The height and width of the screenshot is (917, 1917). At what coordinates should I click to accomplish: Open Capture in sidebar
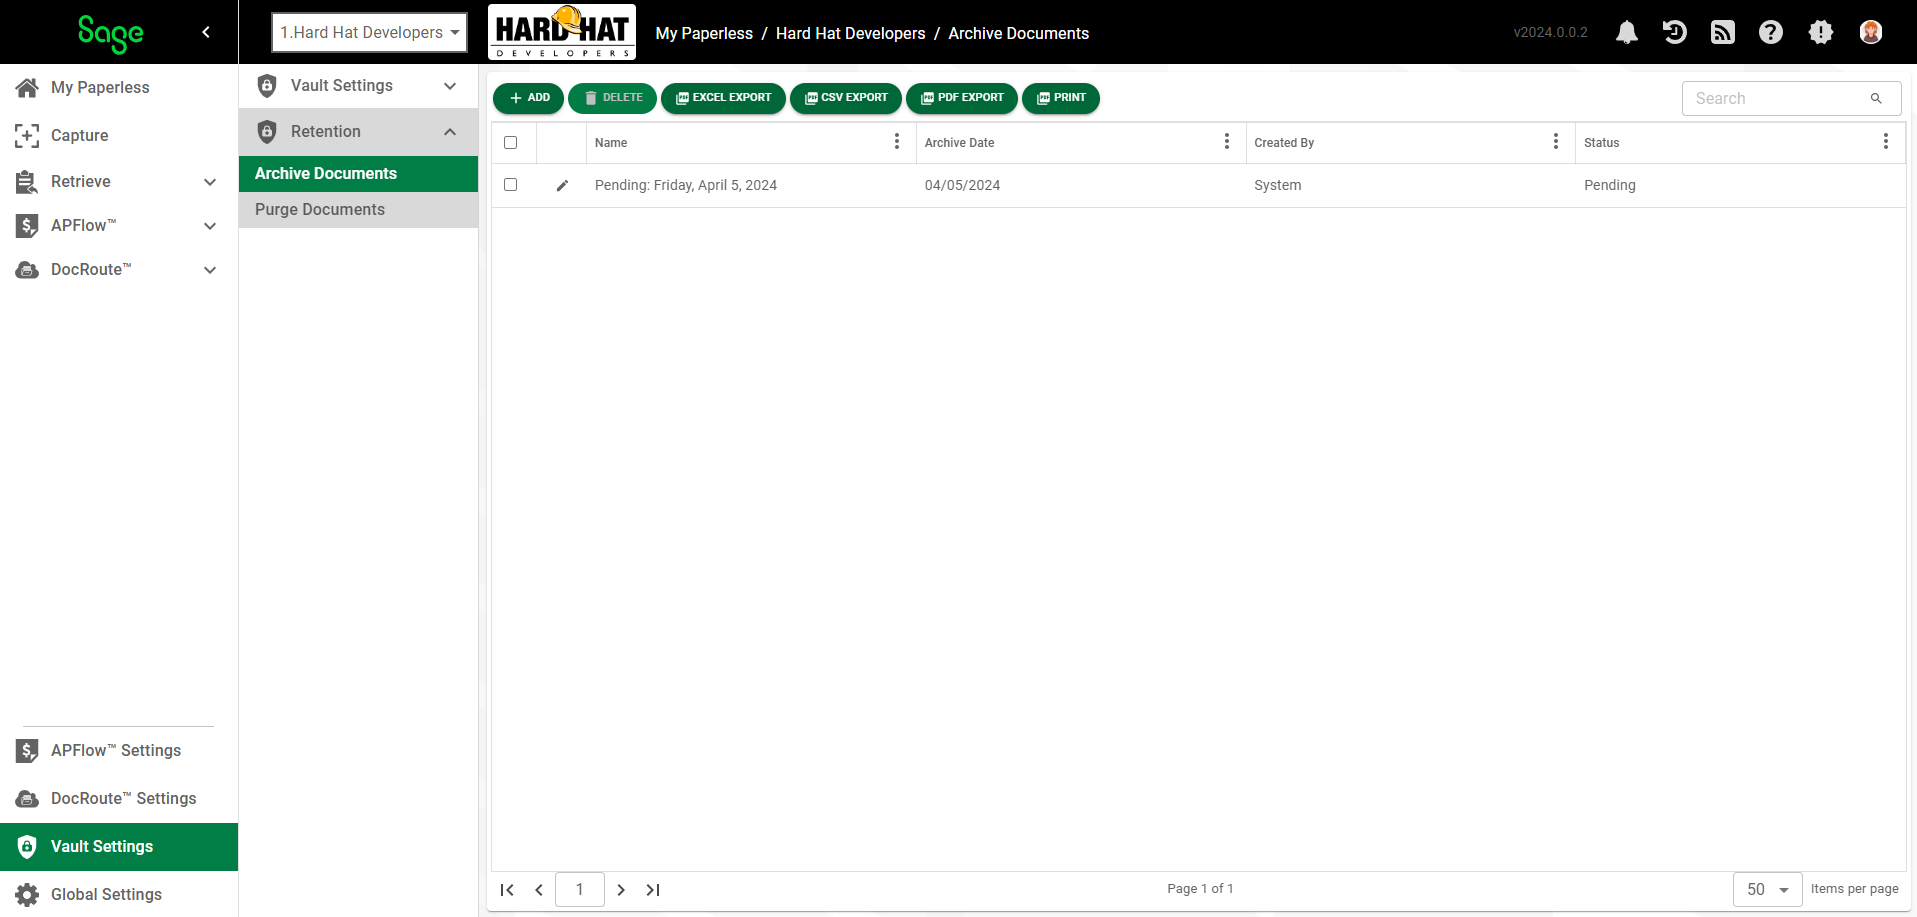(119, 136)
